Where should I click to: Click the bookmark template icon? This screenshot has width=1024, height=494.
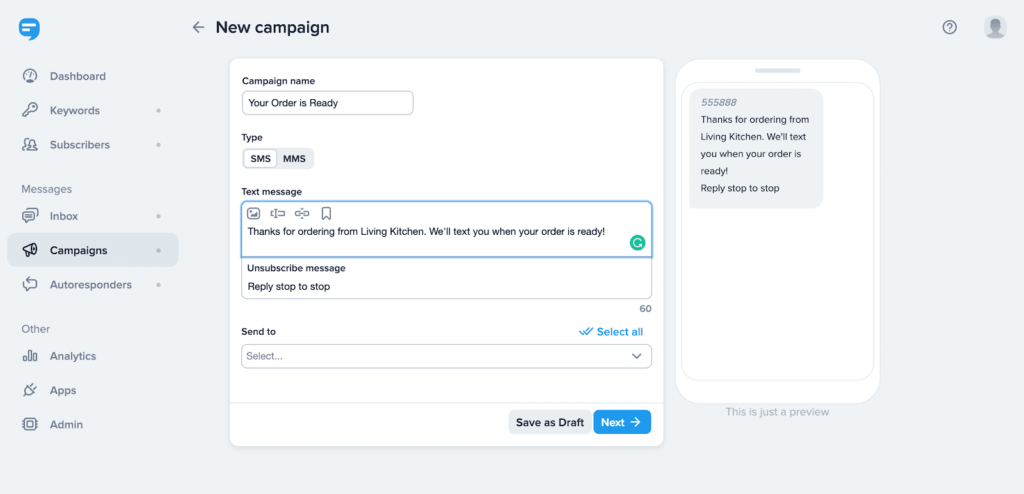point(326,213)
